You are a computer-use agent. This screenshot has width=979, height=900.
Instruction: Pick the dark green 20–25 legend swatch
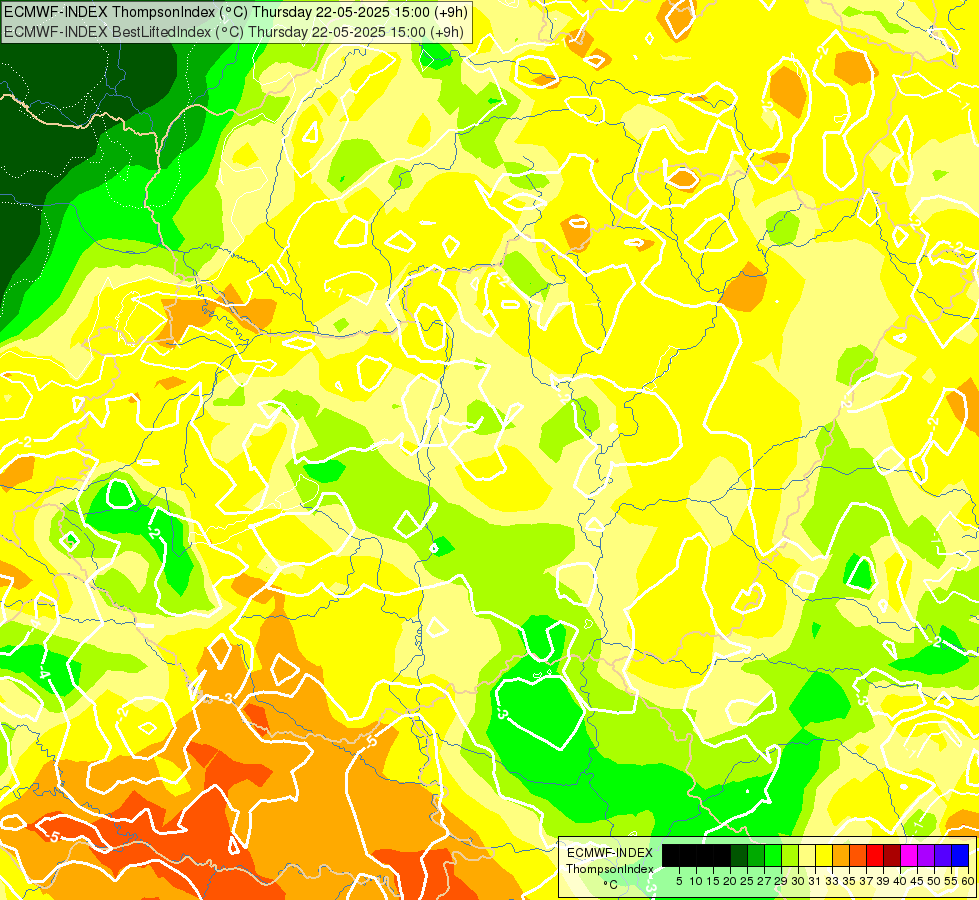coord(739,855)
